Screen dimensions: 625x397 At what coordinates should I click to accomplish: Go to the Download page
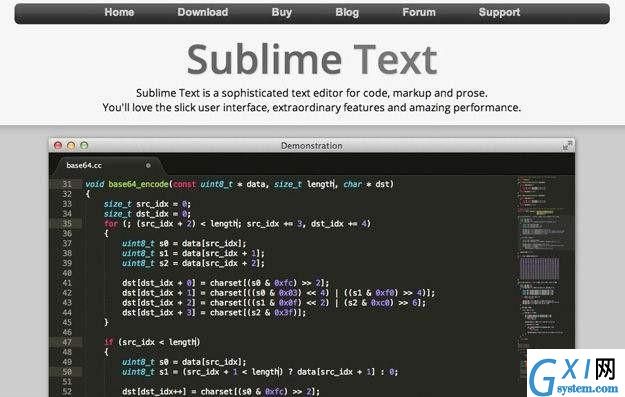tap(202, 12)
